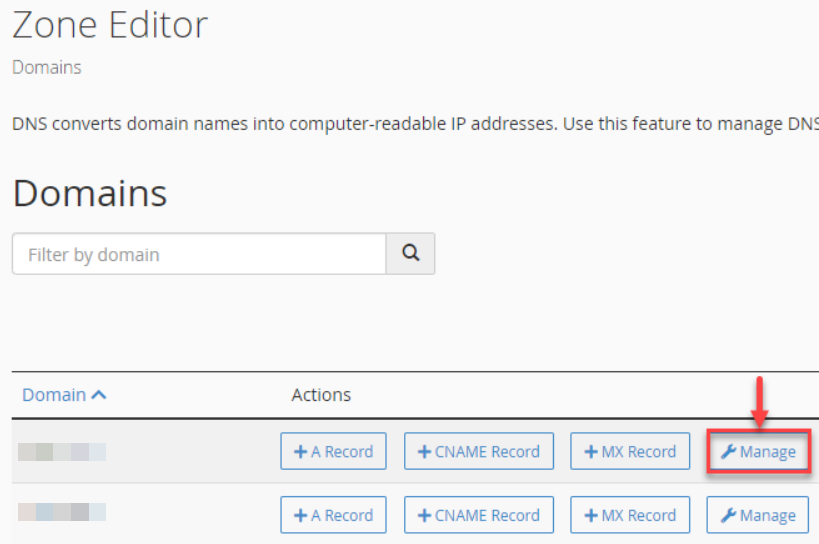
Task: Click the Zone Editor page title
Action: (x=110, y=24)
